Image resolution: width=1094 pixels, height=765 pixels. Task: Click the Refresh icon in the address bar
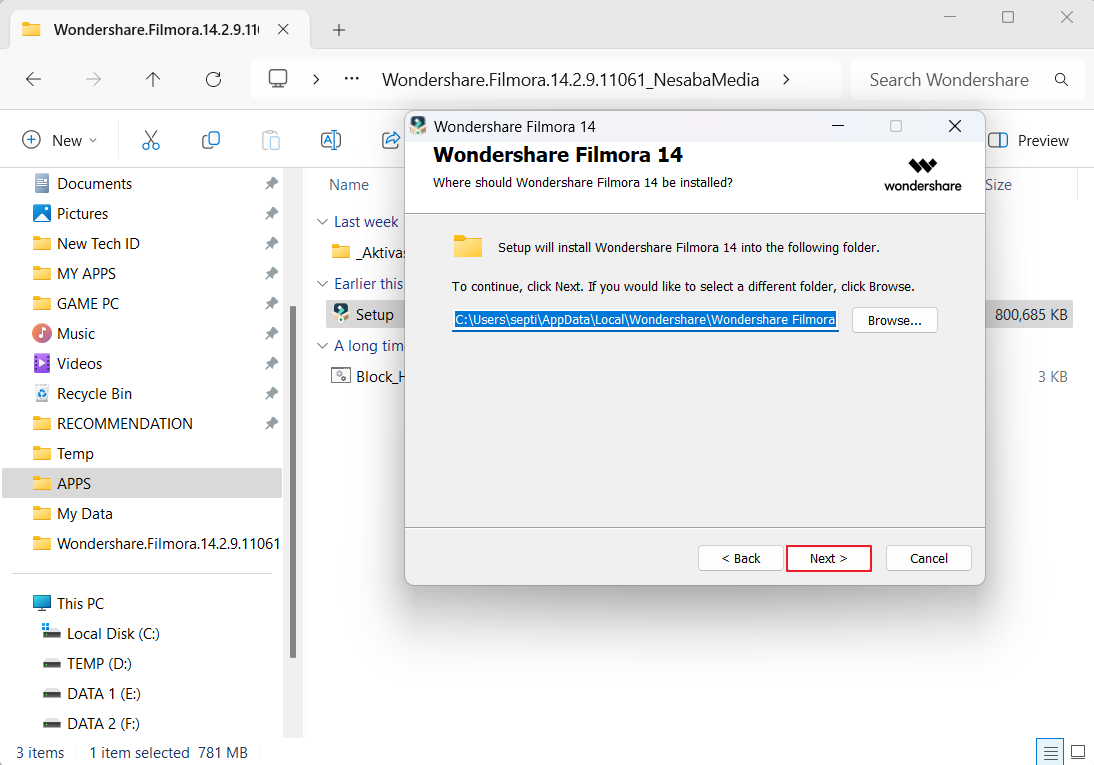(213, 79)
